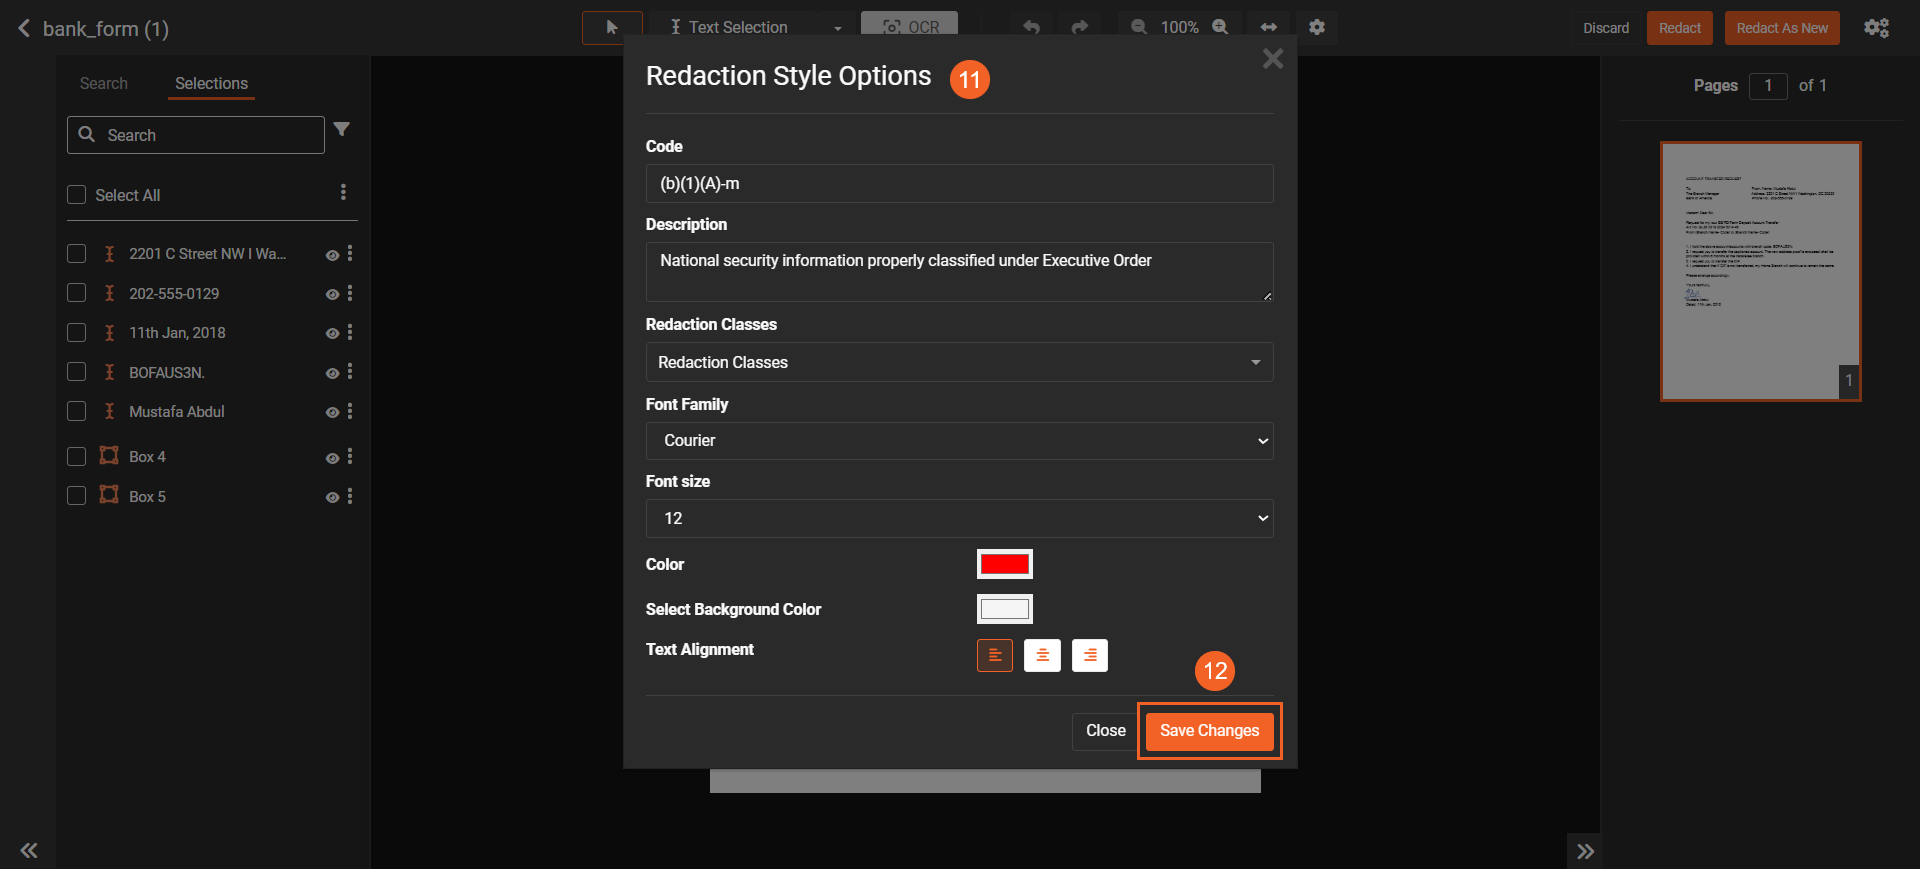Click the Code input field
Image resolution: width=1920 pixels, height=869 pixels.
959,184
